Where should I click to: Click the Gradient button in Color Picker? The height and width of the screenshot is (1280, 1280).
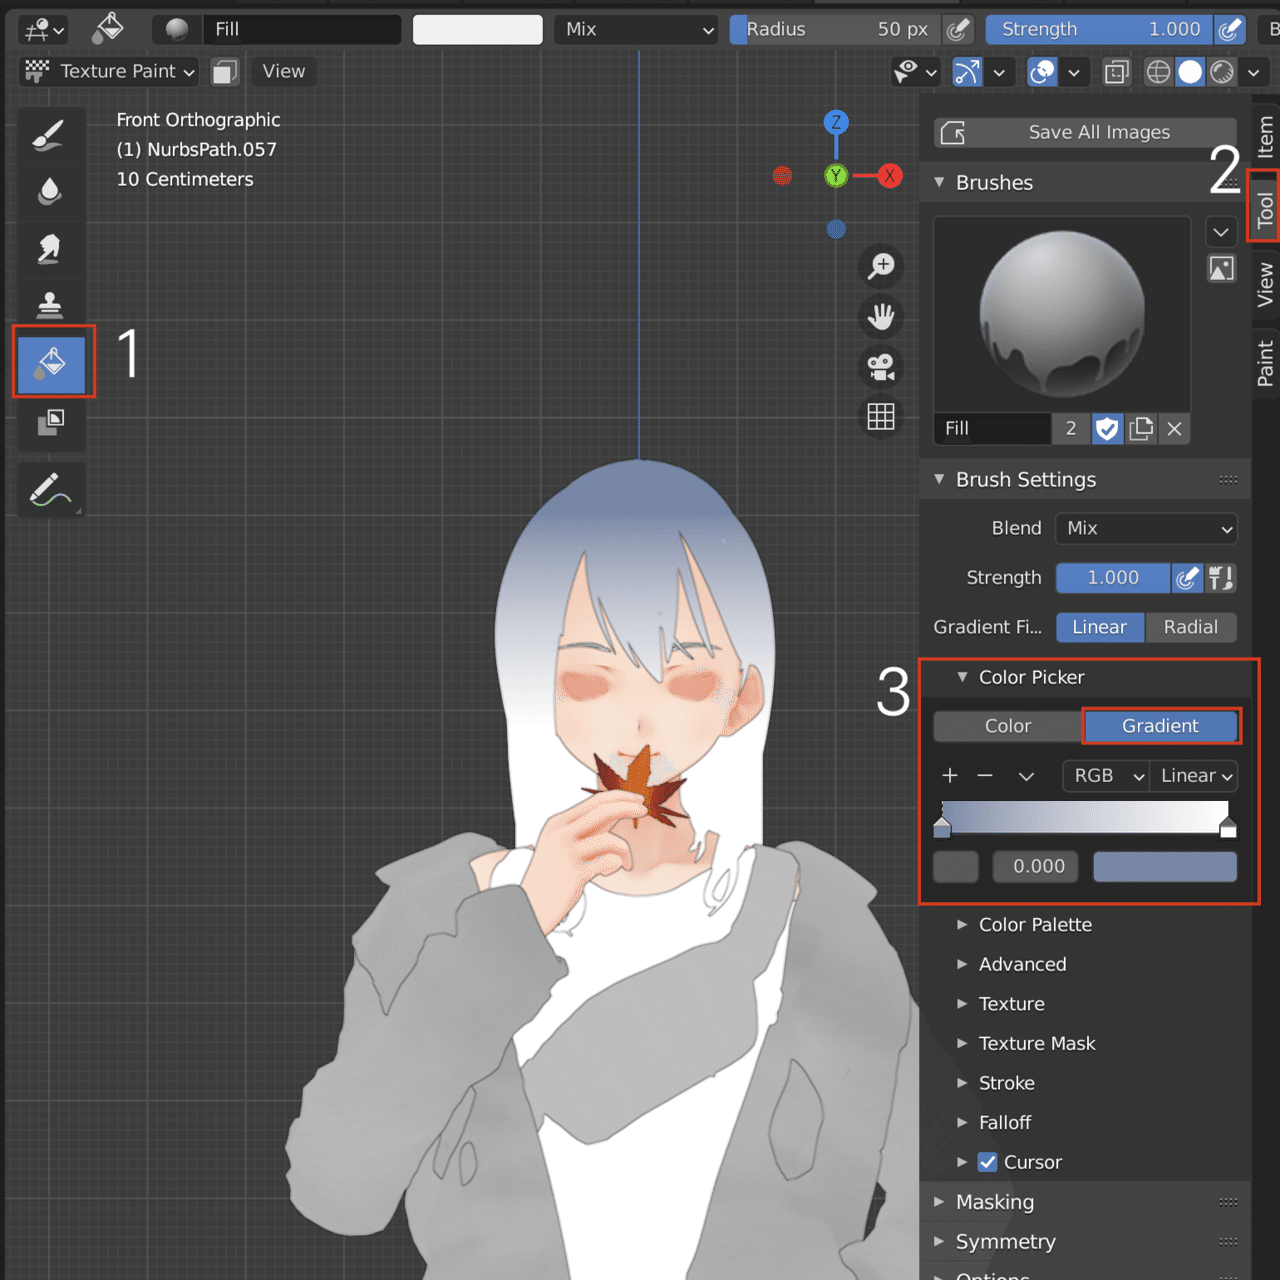(x=1161, y=726)
